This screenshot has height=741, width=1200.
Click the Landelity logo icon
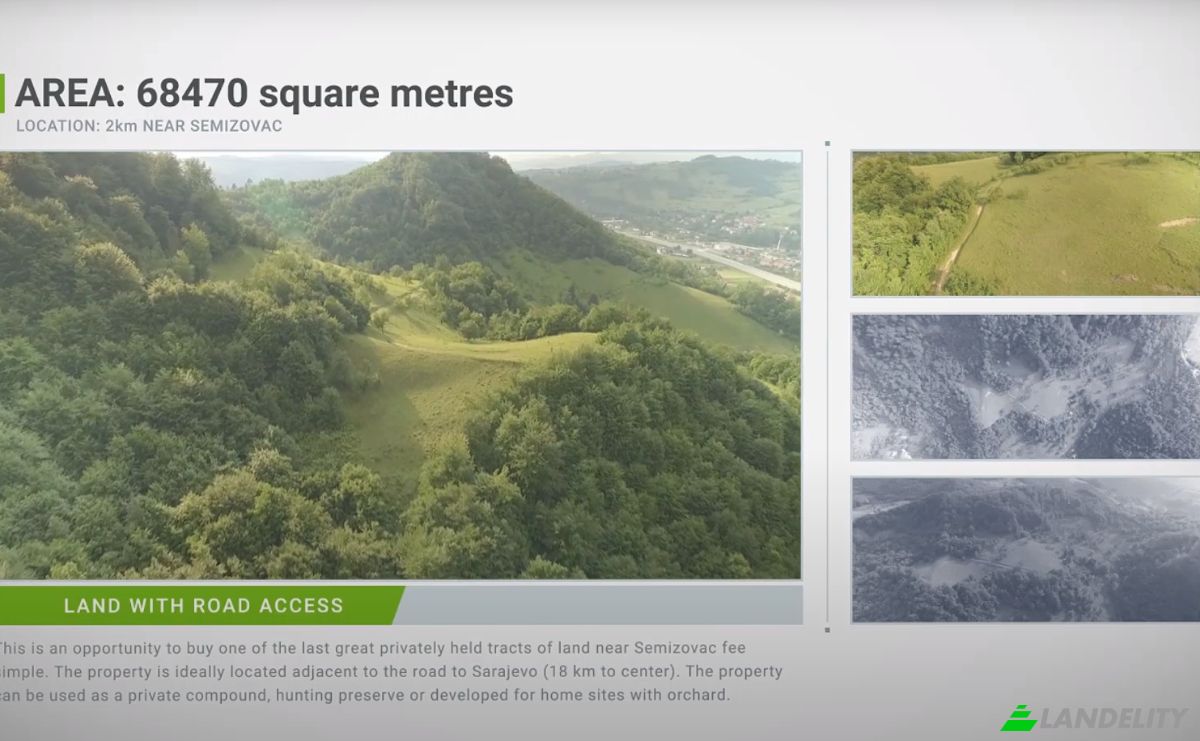coord(1019,718)
